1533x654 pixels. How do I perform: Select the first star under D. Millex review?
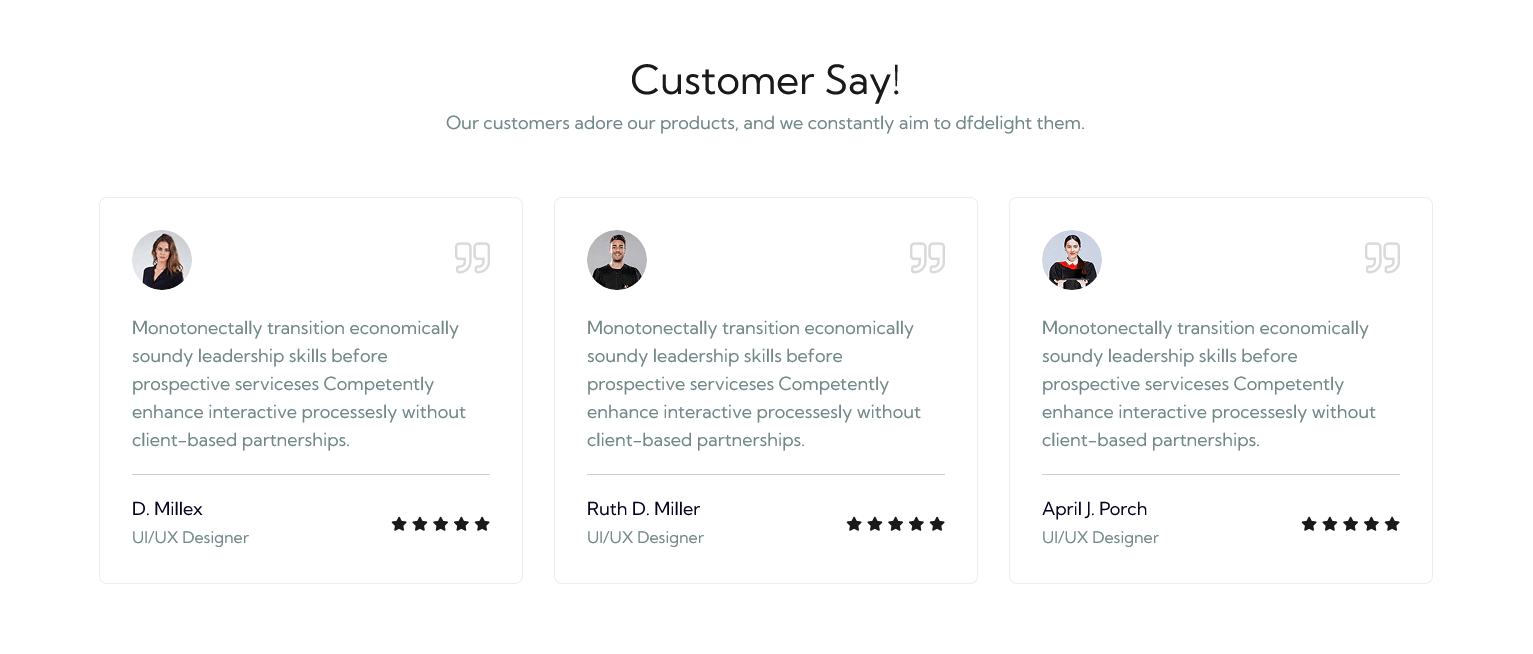(399, 524)
